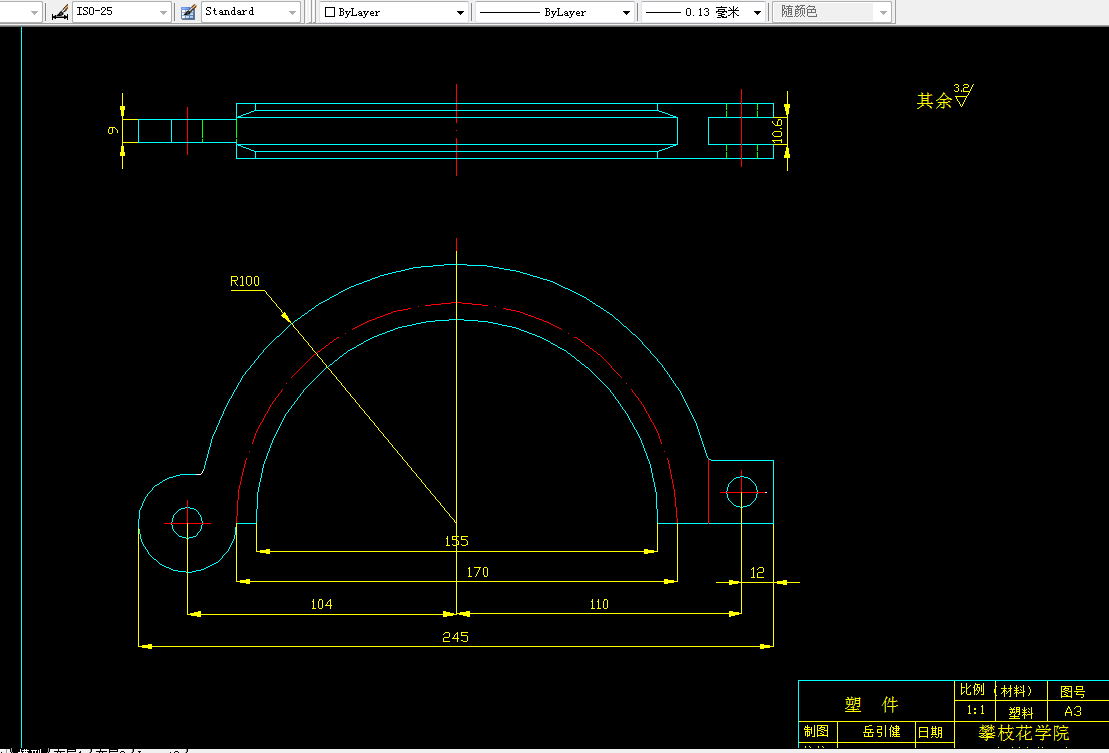Open the 0.13 毫米 lineweight dropdown
The width and height of the screenshot is (1109, 753).
coord(704,12)
